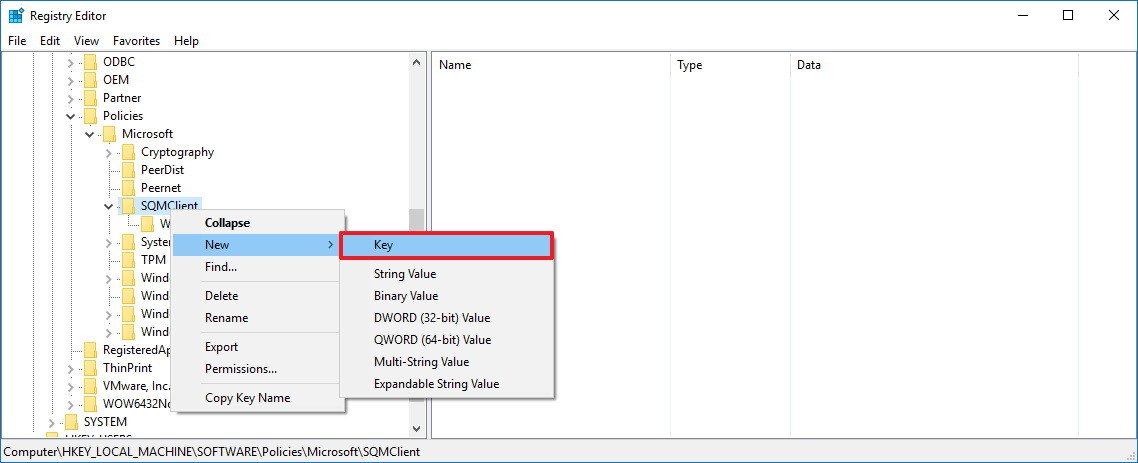
Task: Collapse the Microsoft key
Action: [x=89, y=134]
